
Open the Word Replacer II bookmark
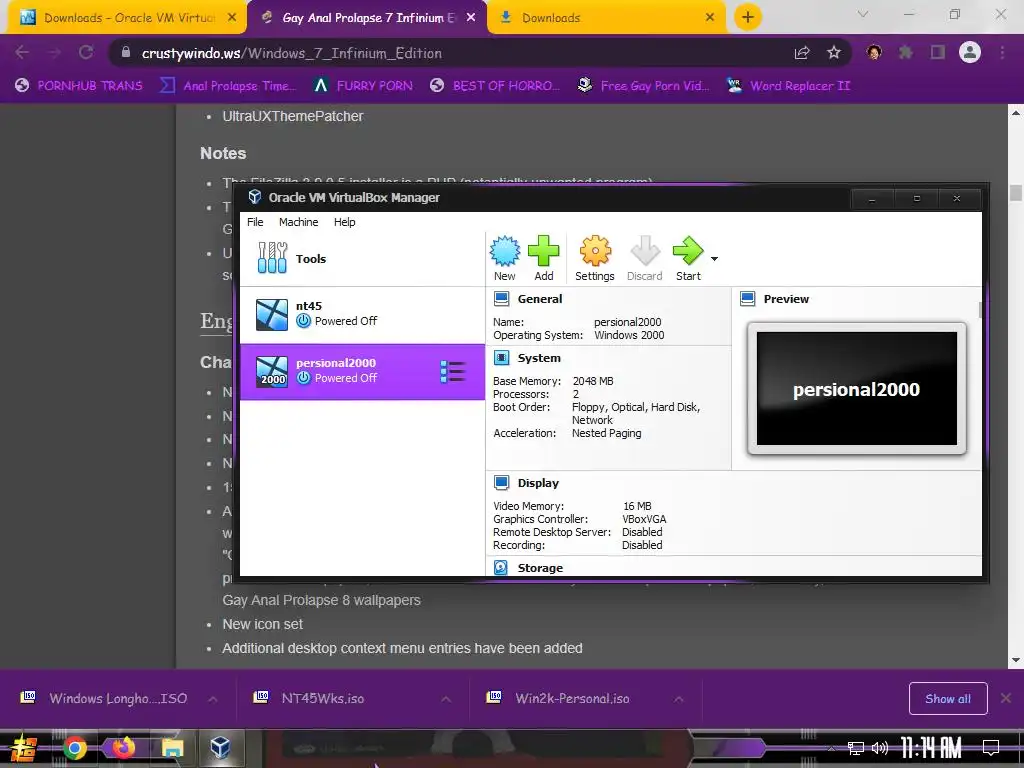[x=789, y=86]
